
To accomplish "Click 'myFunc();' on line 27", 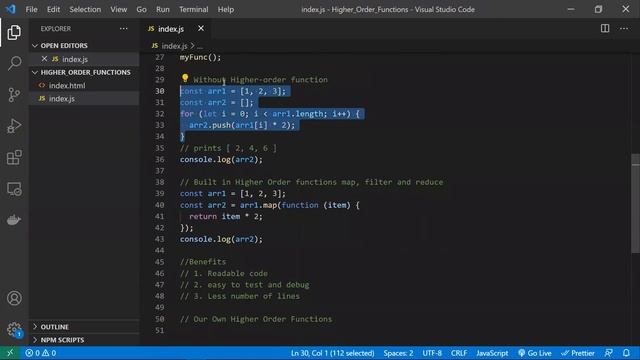I will pyautogui.click(x=200, y=58).
